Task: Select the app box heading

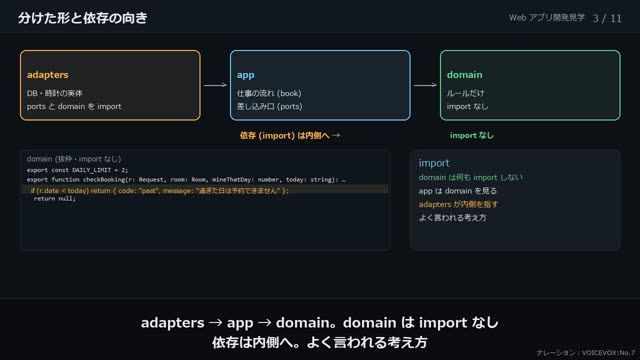Action: pos(245,75)
